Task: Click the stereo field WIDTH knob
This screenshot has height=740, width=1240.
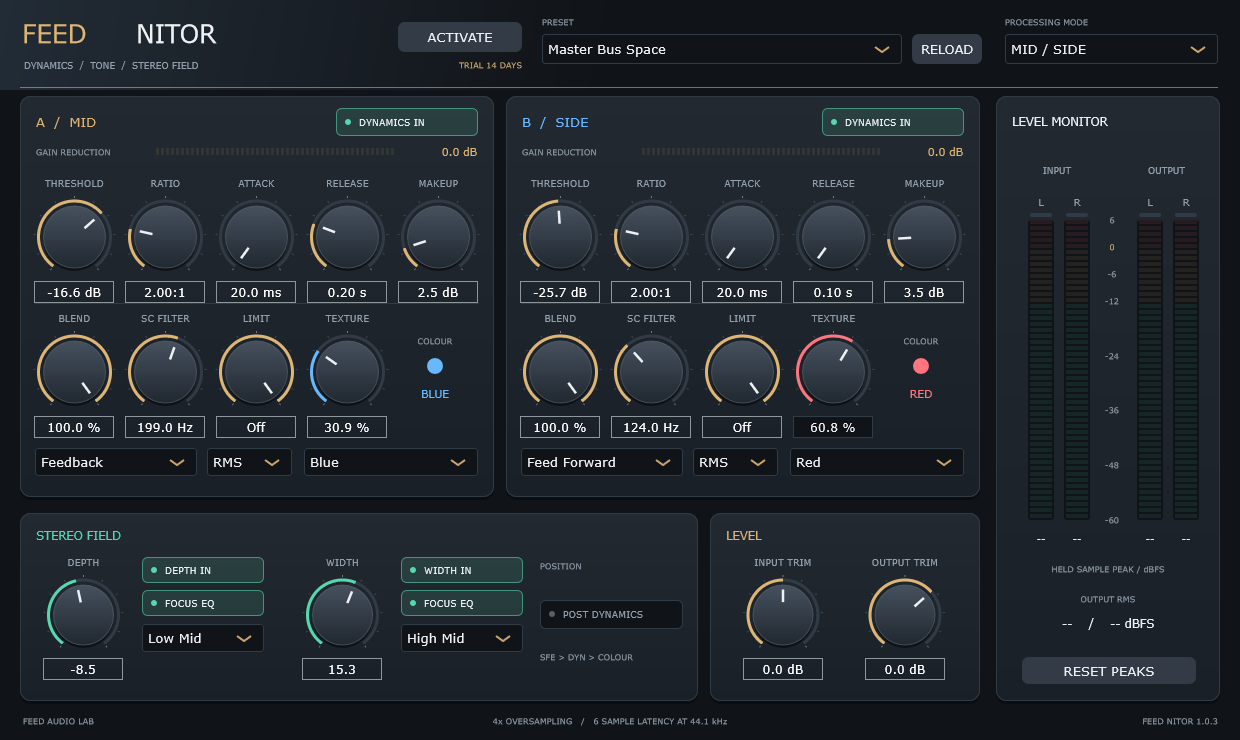Action: pyautogui.click(x=342, y=615)
